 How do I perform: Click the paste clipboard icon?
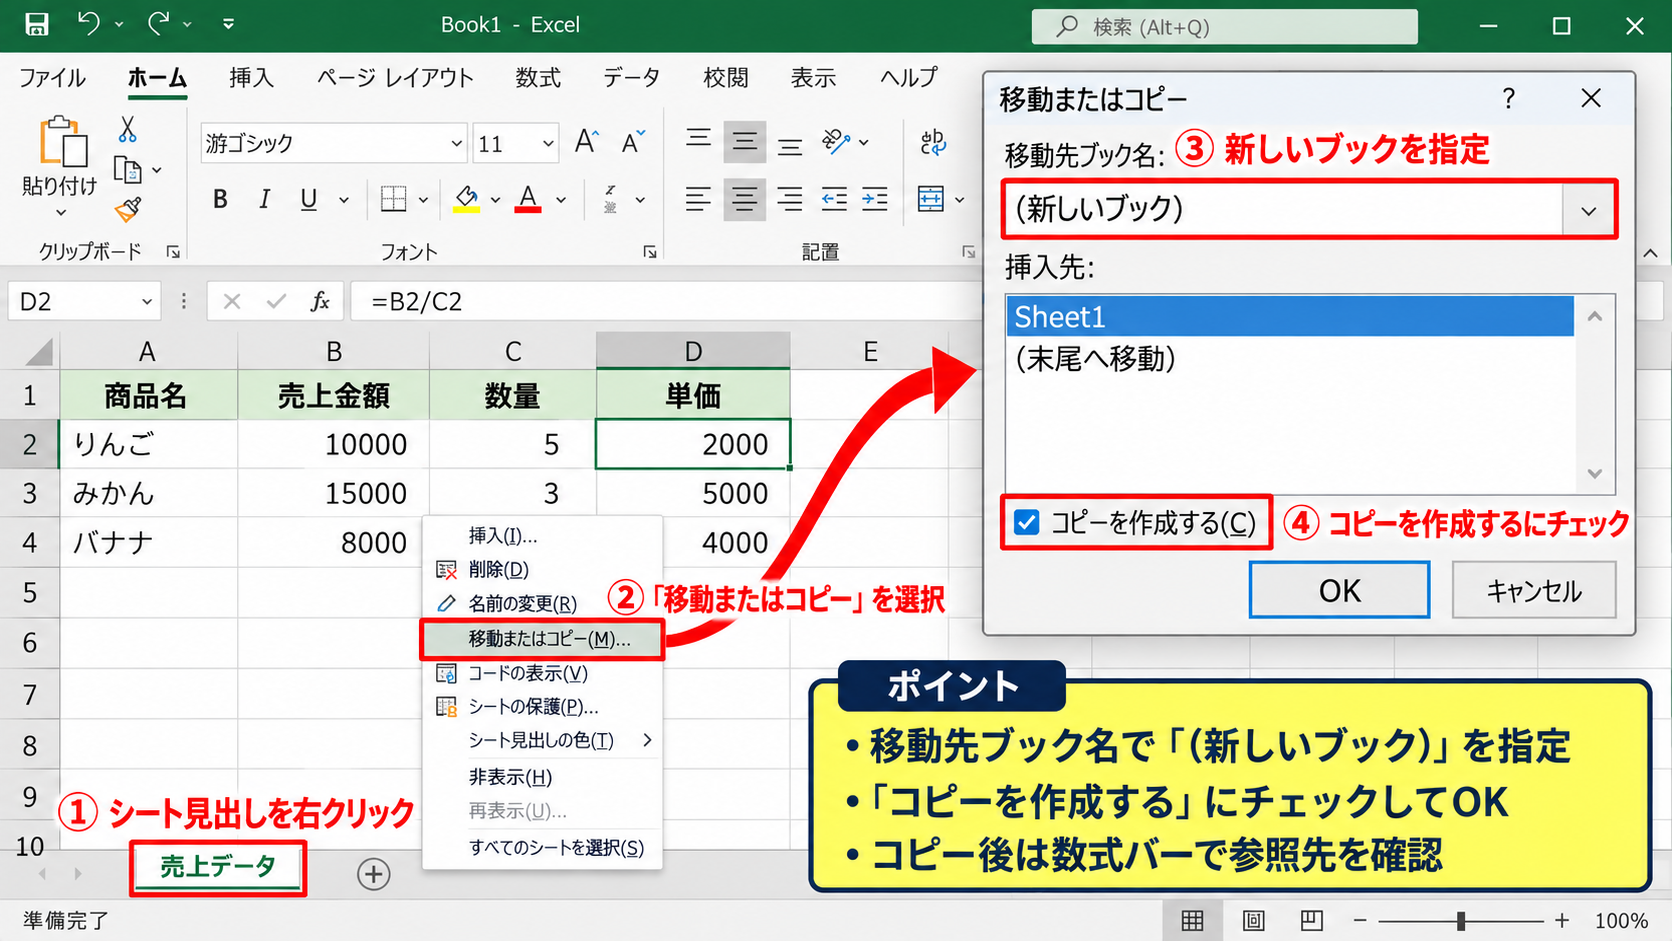coord(62,141)
